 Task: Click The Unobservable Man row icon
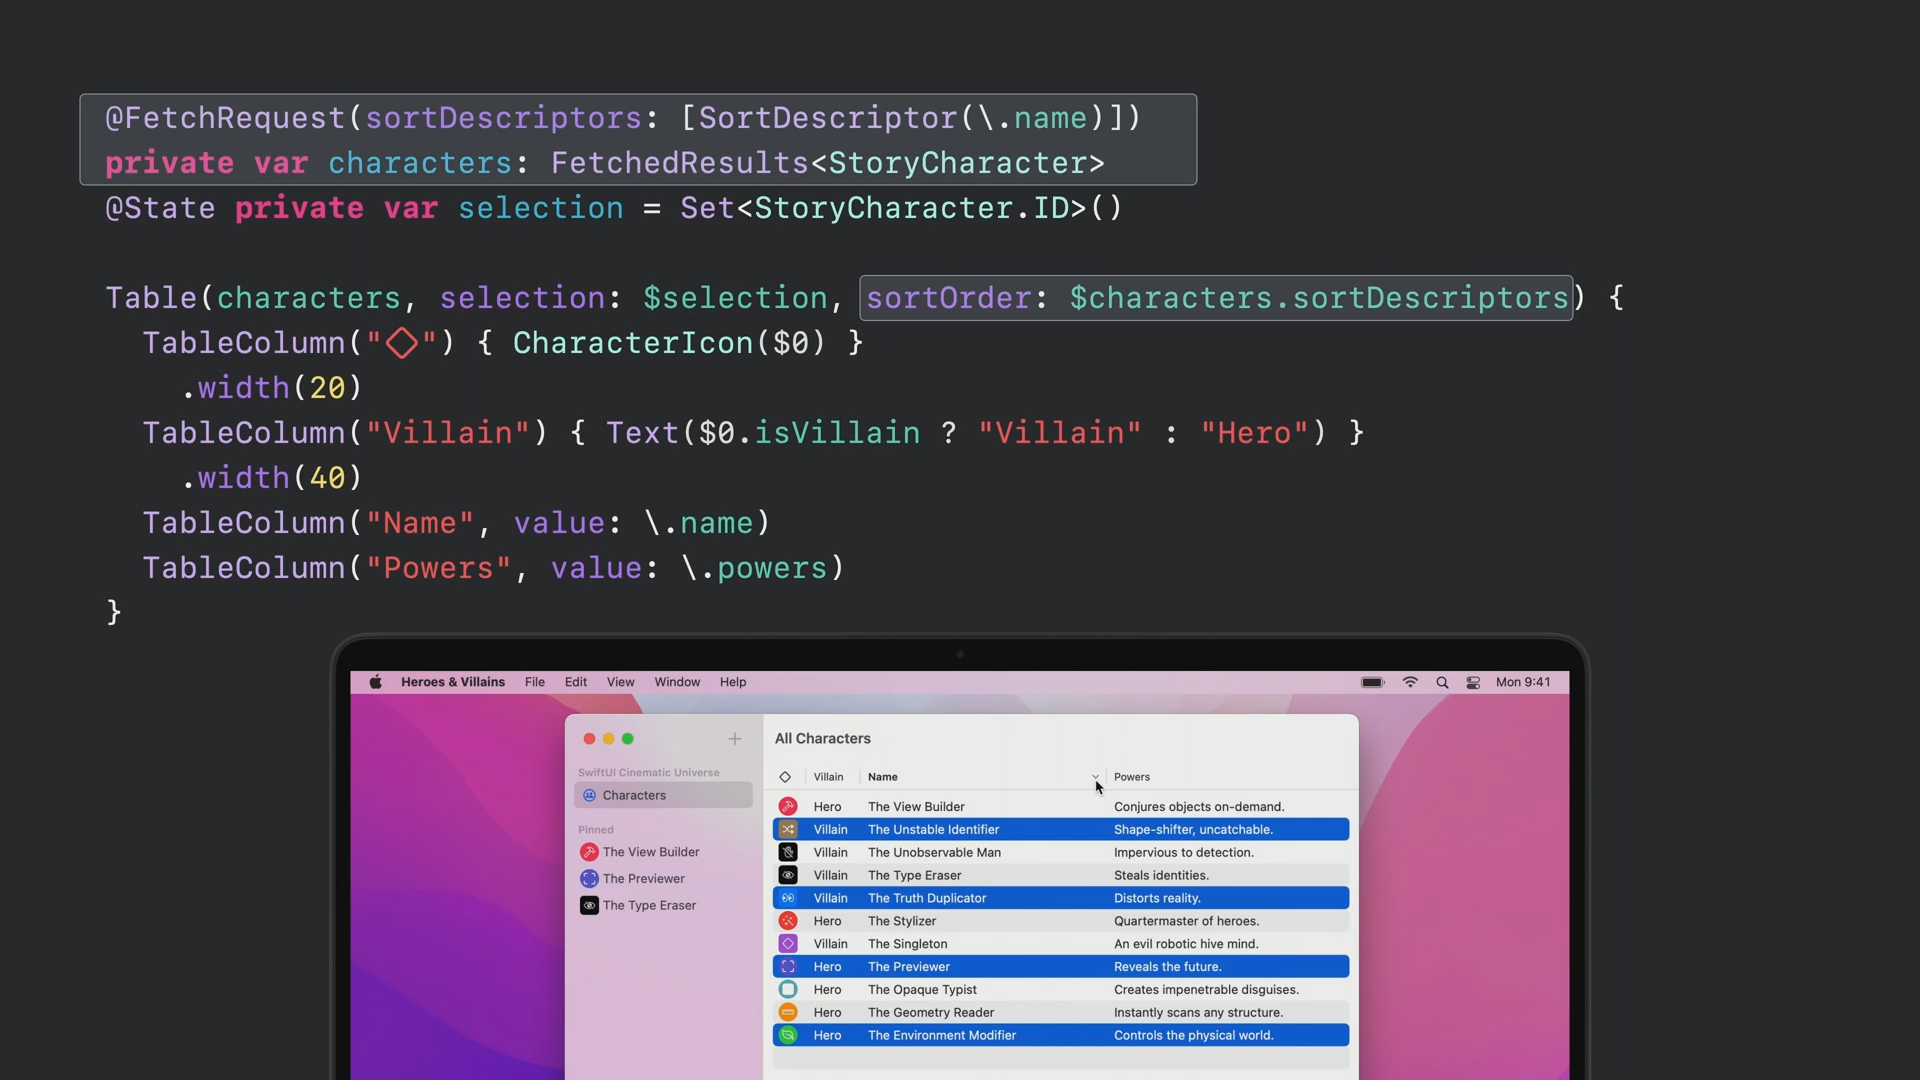[788, 853]
